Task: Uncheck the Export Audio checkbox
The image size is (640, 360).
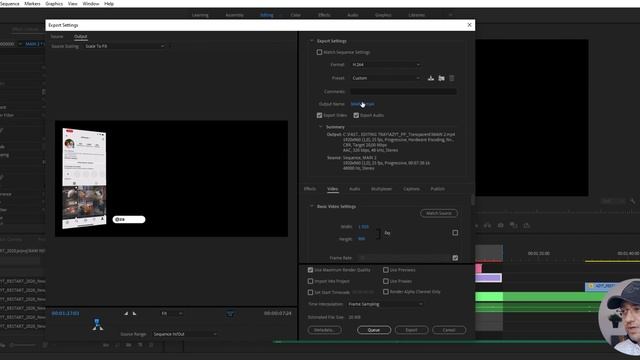Action: click(x=356, y=116)
